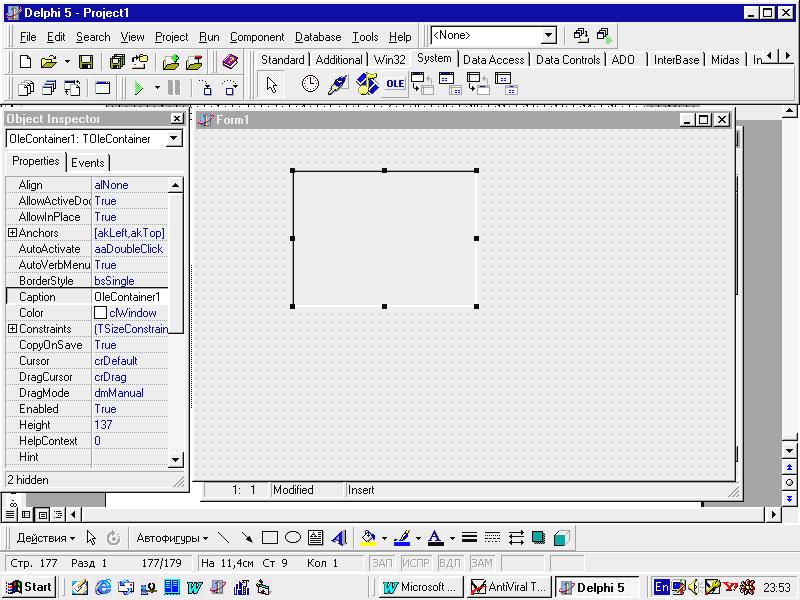Click the Height value 137

click(x=103, y=424)
